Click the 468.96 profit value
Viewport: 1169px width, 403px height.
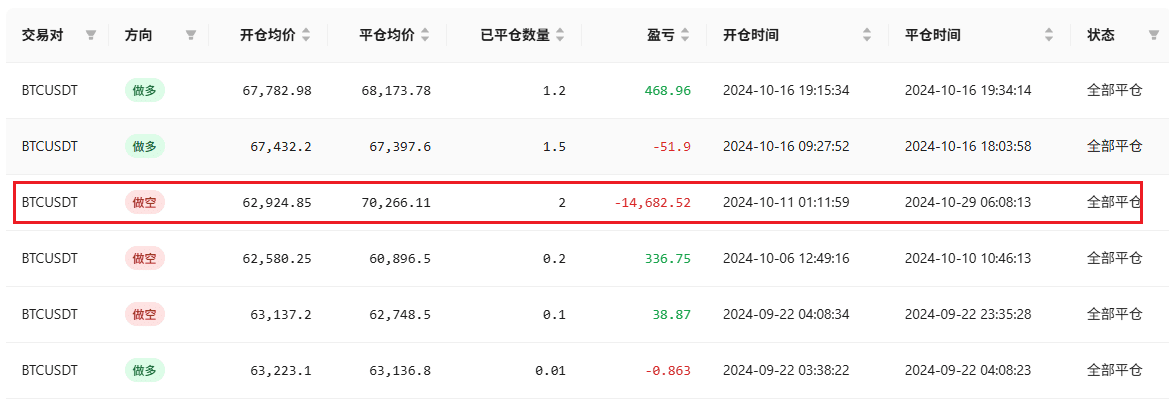(668, 91)
